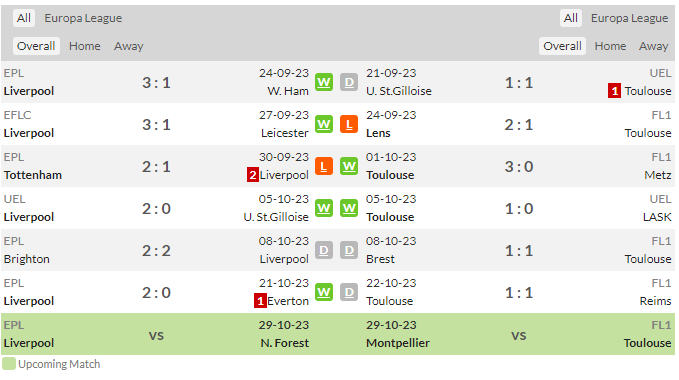
Task: Select the left Europa League filter tab
Action: 83,18
